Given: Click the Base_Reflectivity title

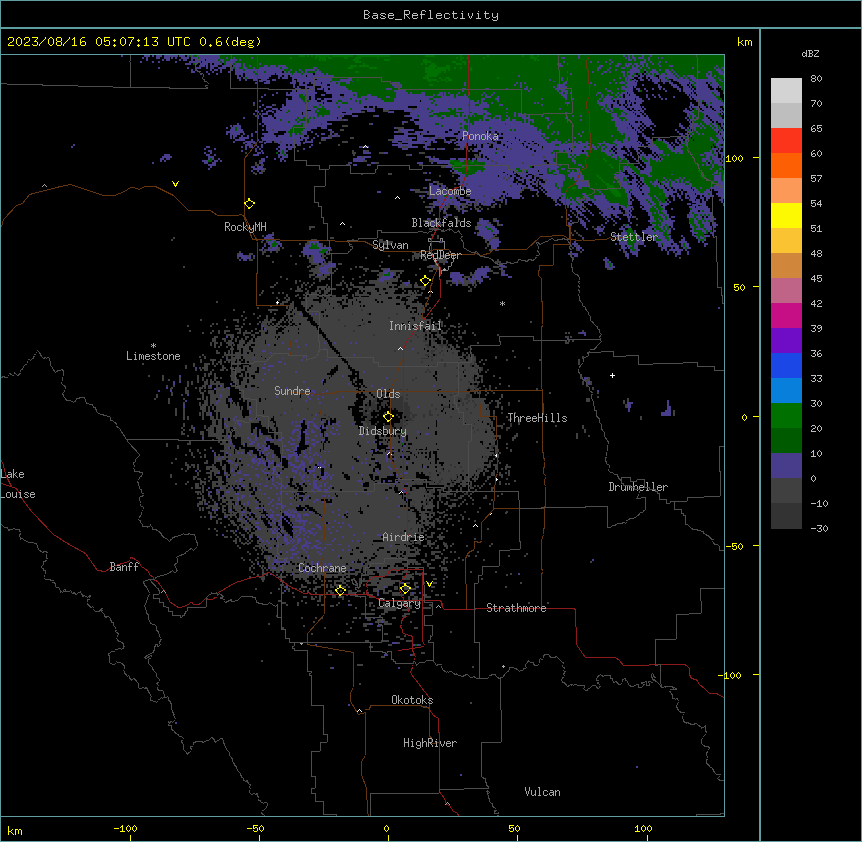Looking at the screenshot, I should coord(431,15).
